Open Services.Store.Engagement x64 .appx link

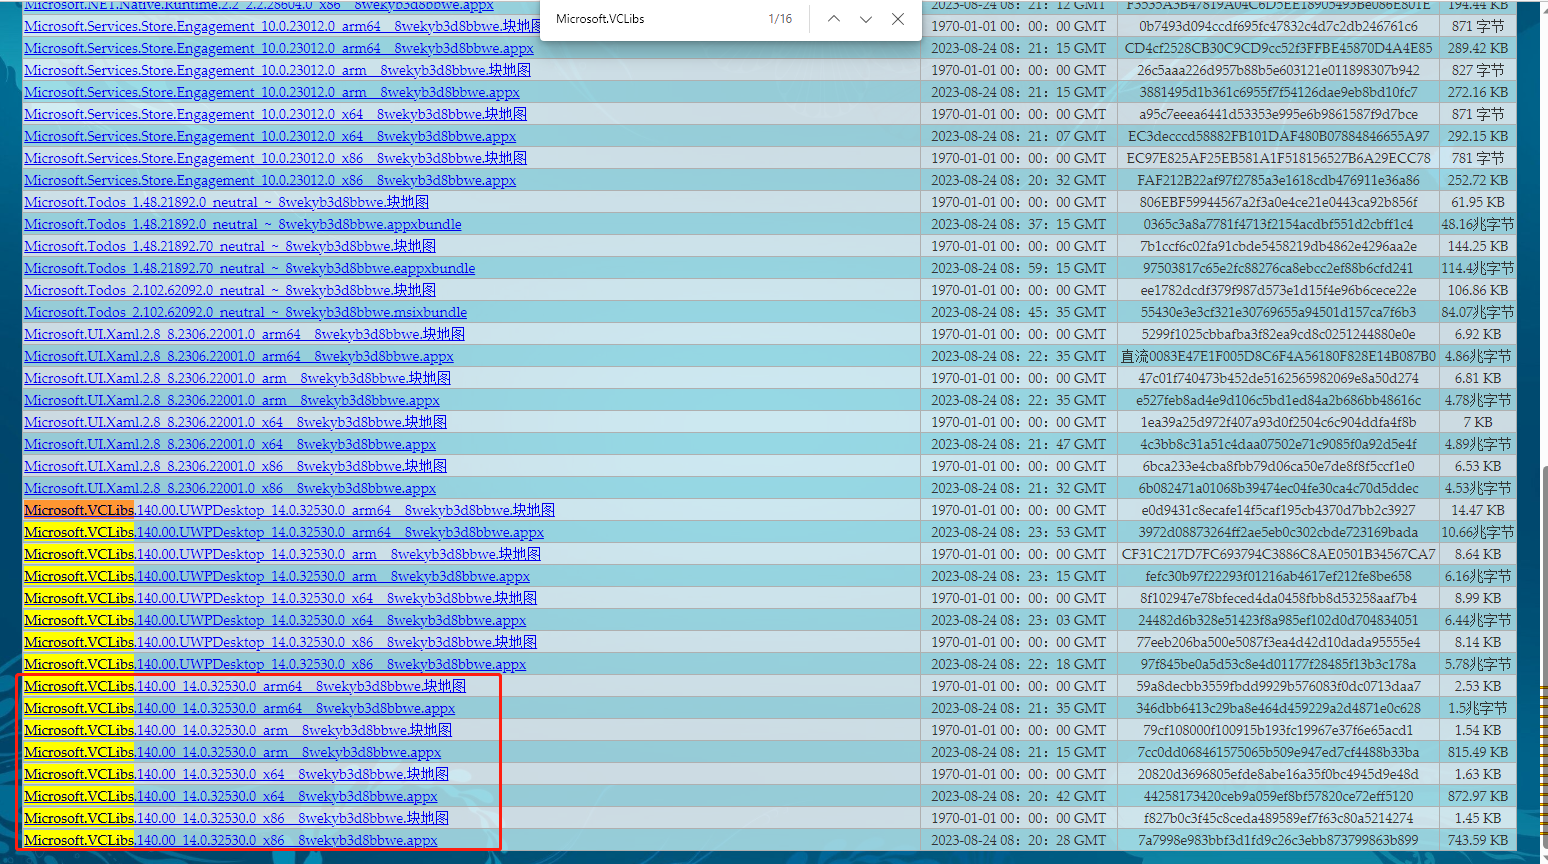point(270,137)
